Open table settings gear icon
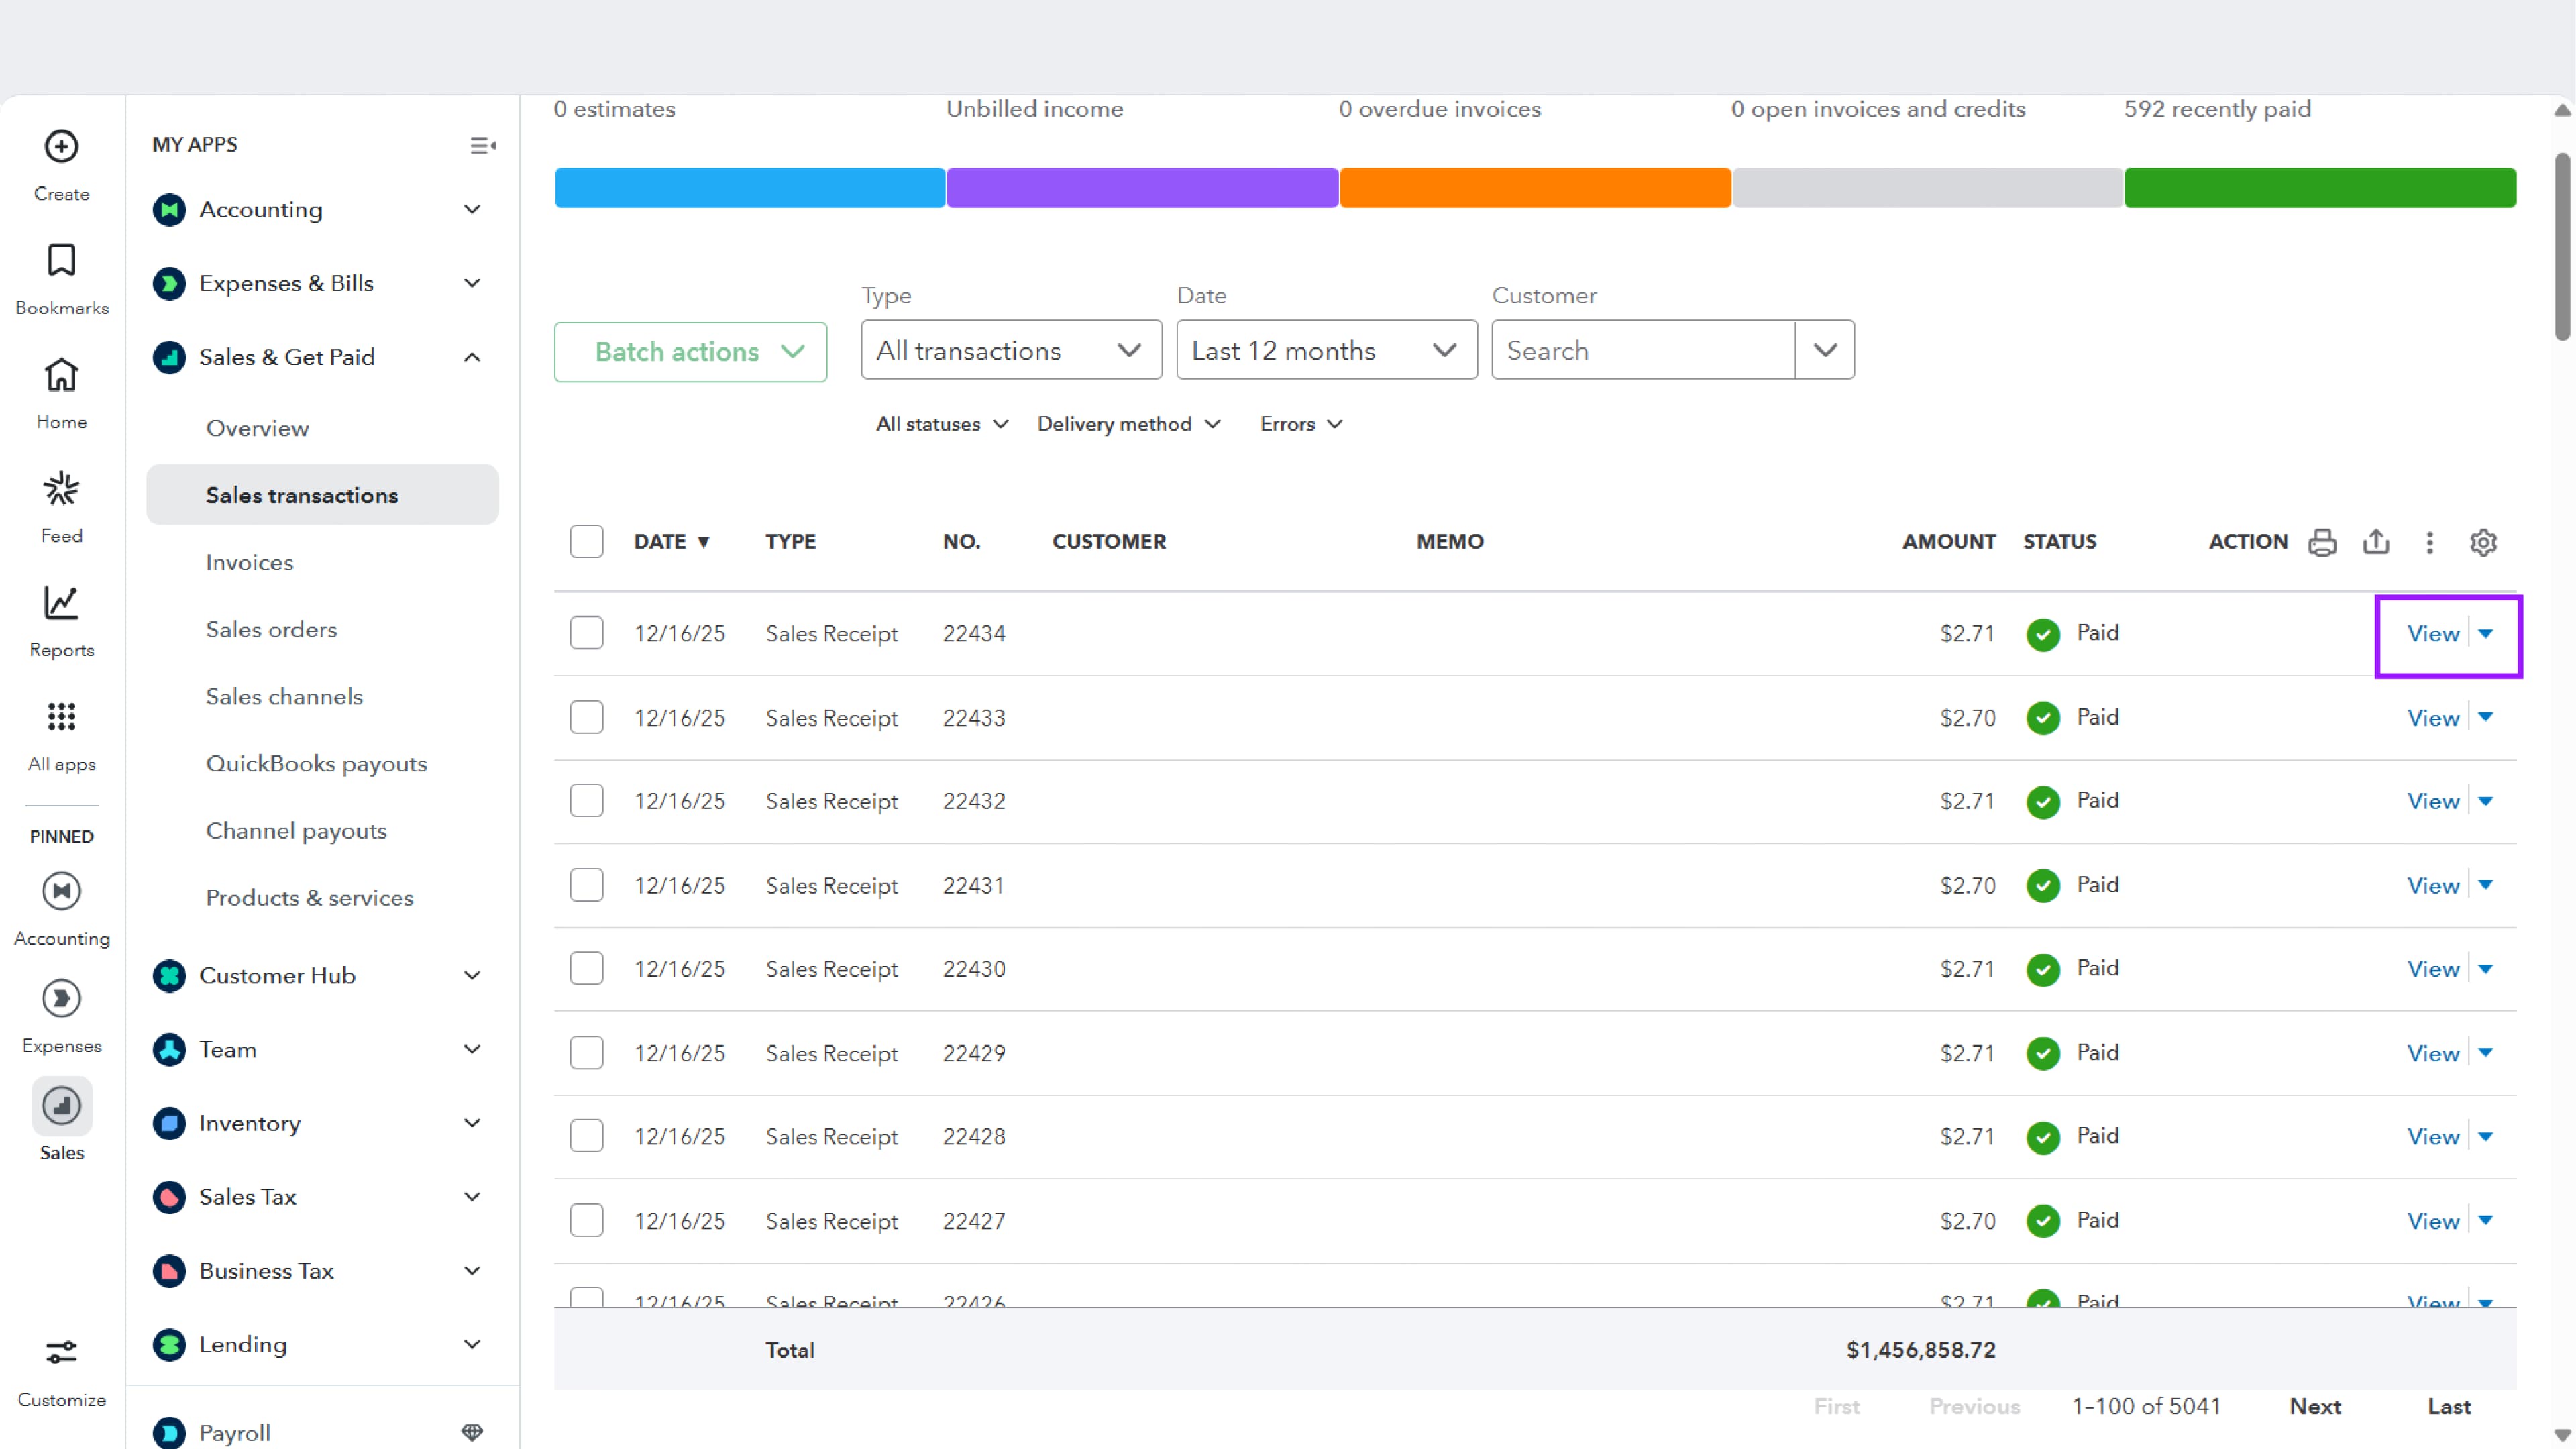Viewport: 2576px width, 1449px height. tap(2483, 542)
